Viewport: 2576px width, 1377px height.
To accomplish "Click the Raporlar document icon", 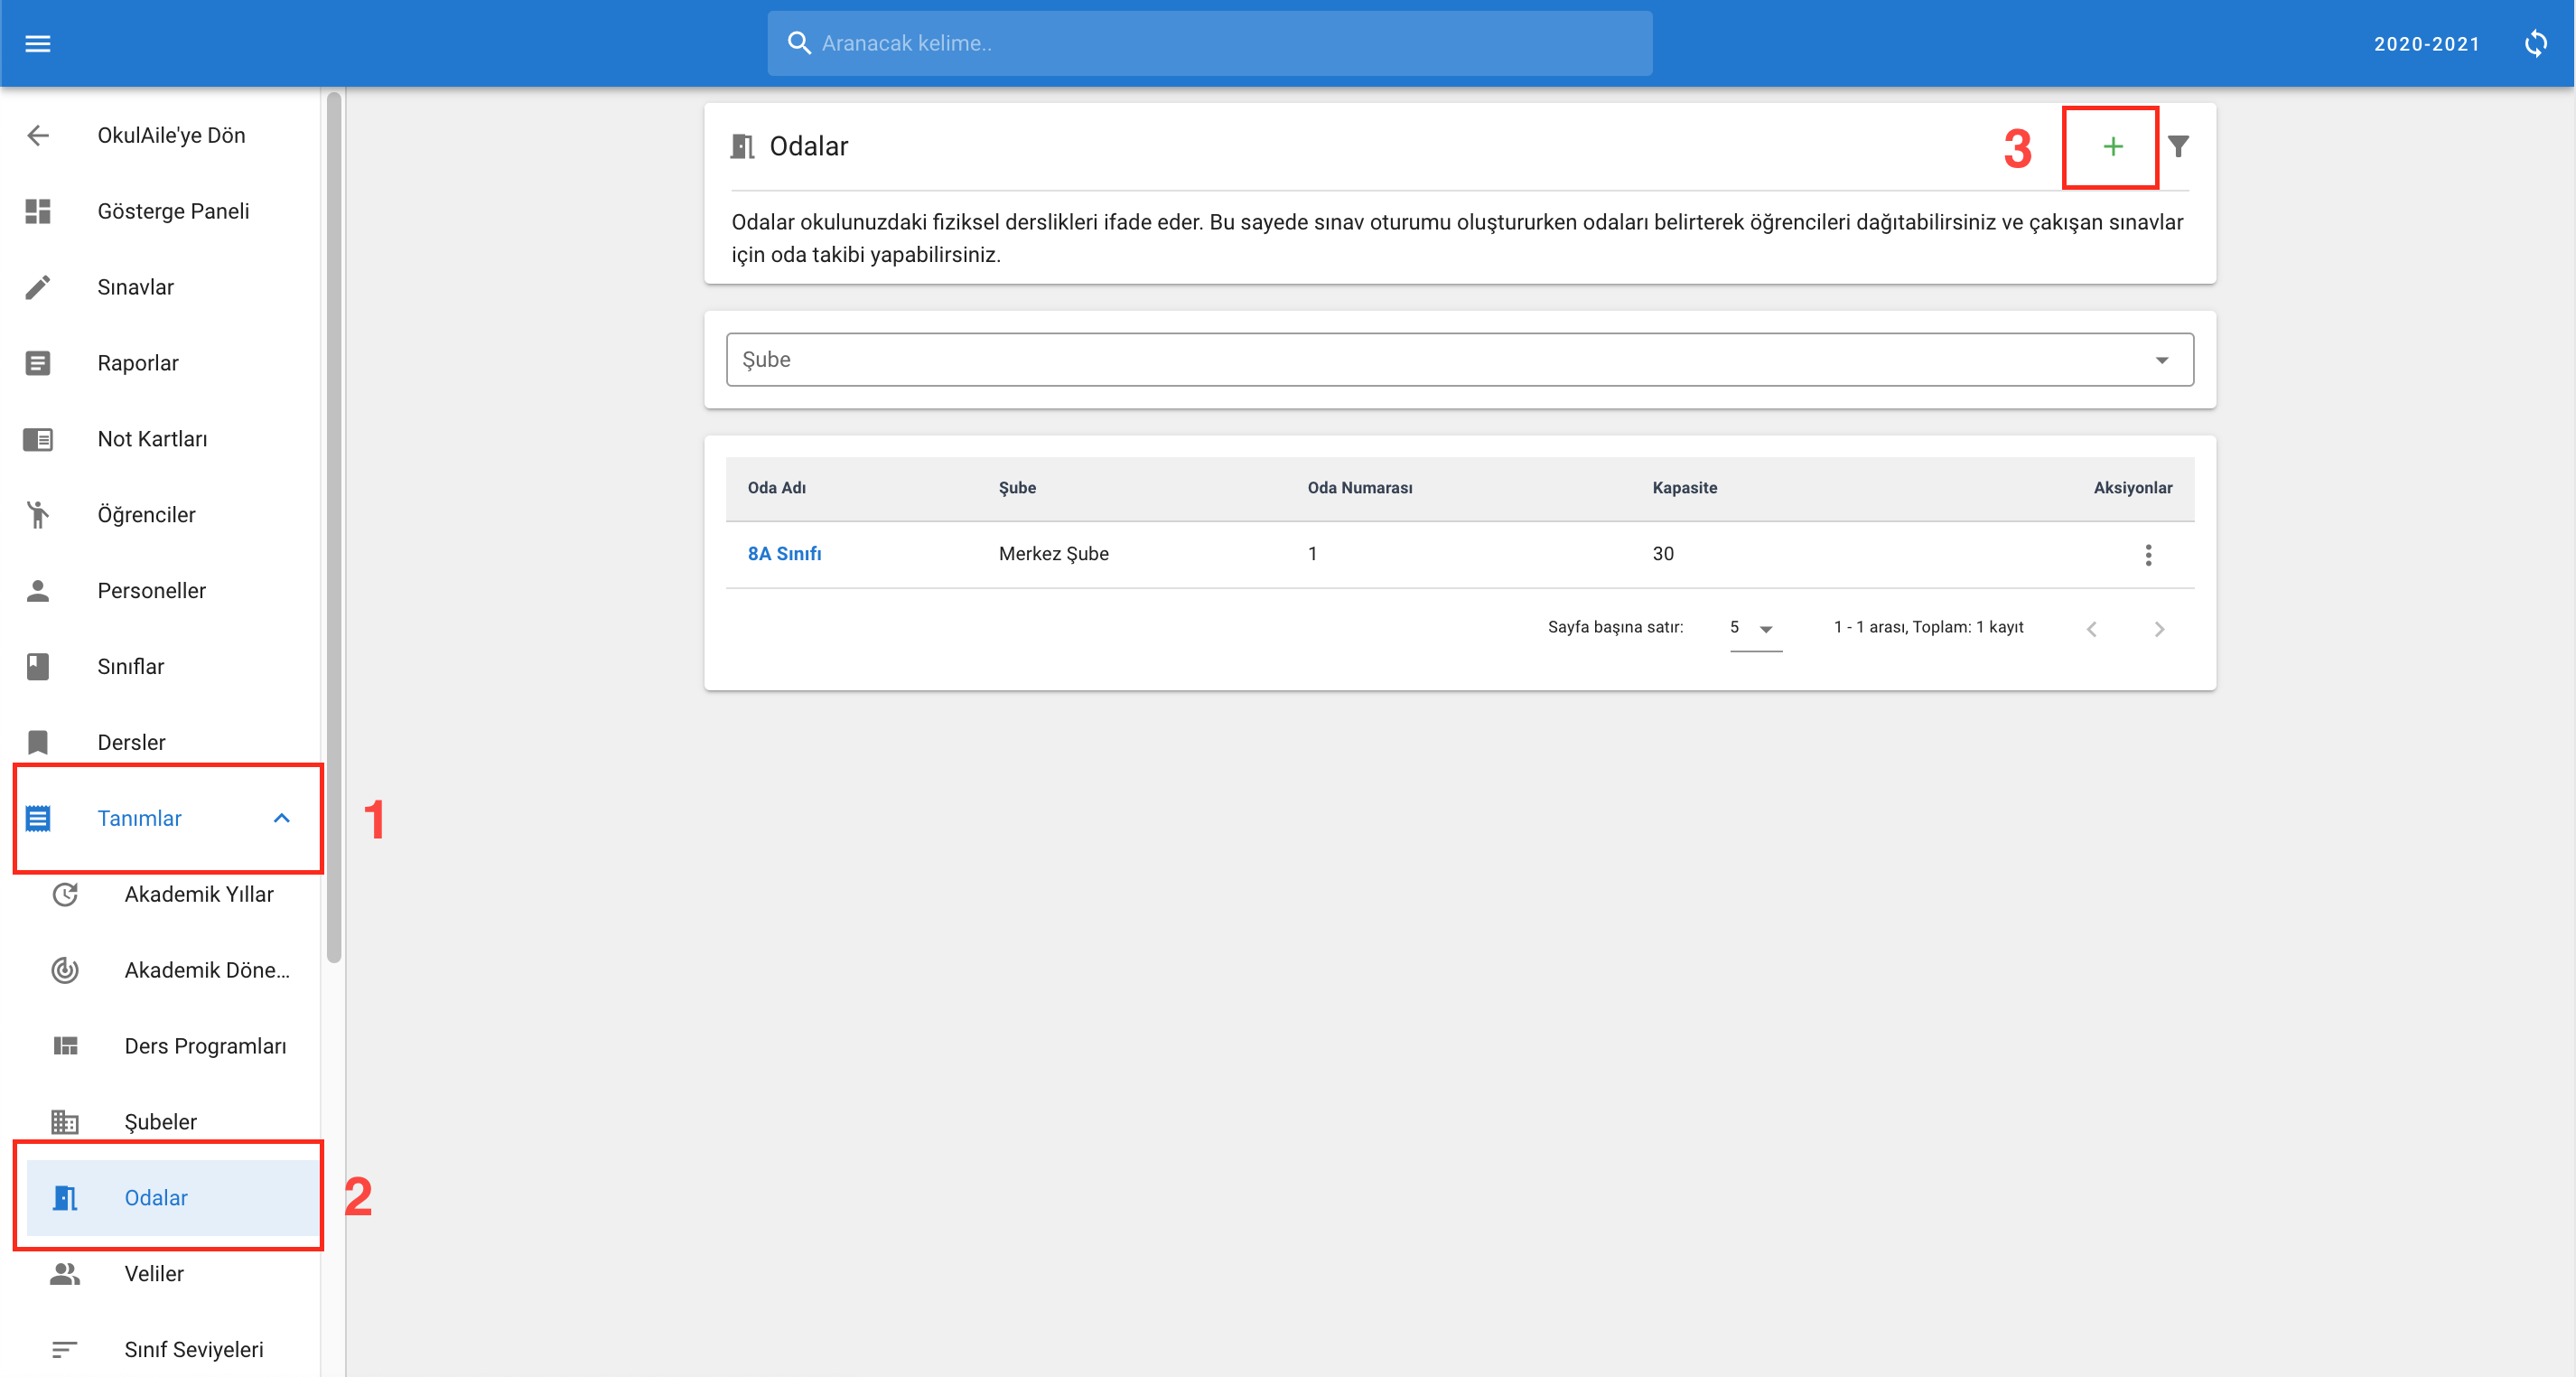I will click(x=38, y=363).
